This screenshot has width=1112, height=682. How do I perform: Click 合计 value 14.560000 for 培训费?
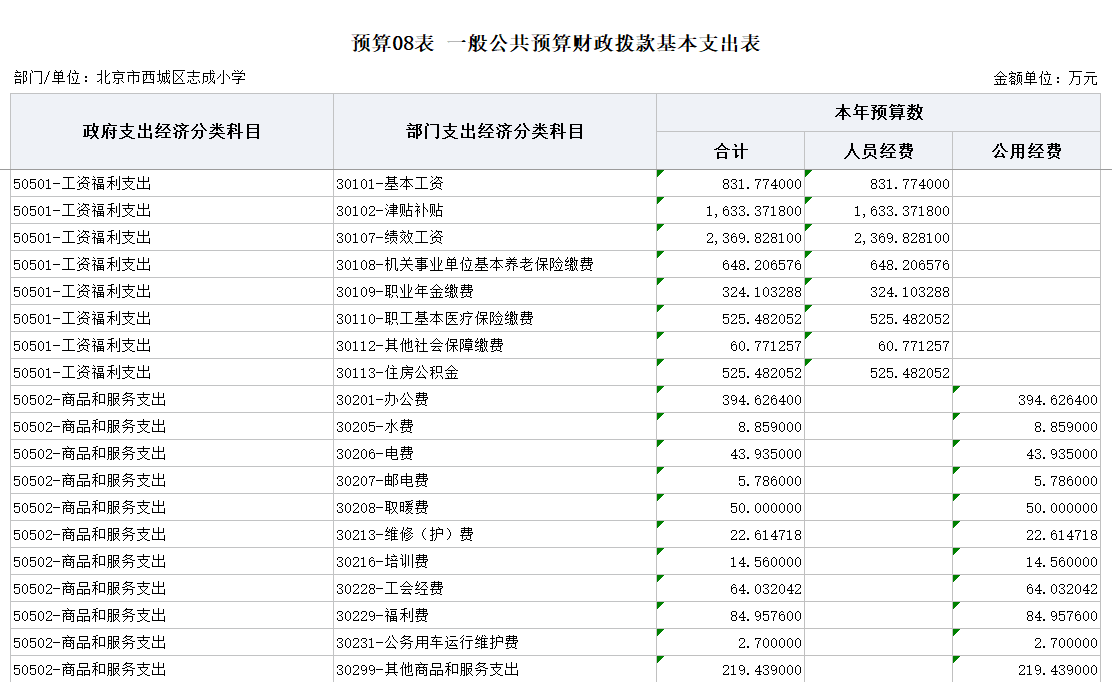(x=730, y=561)
